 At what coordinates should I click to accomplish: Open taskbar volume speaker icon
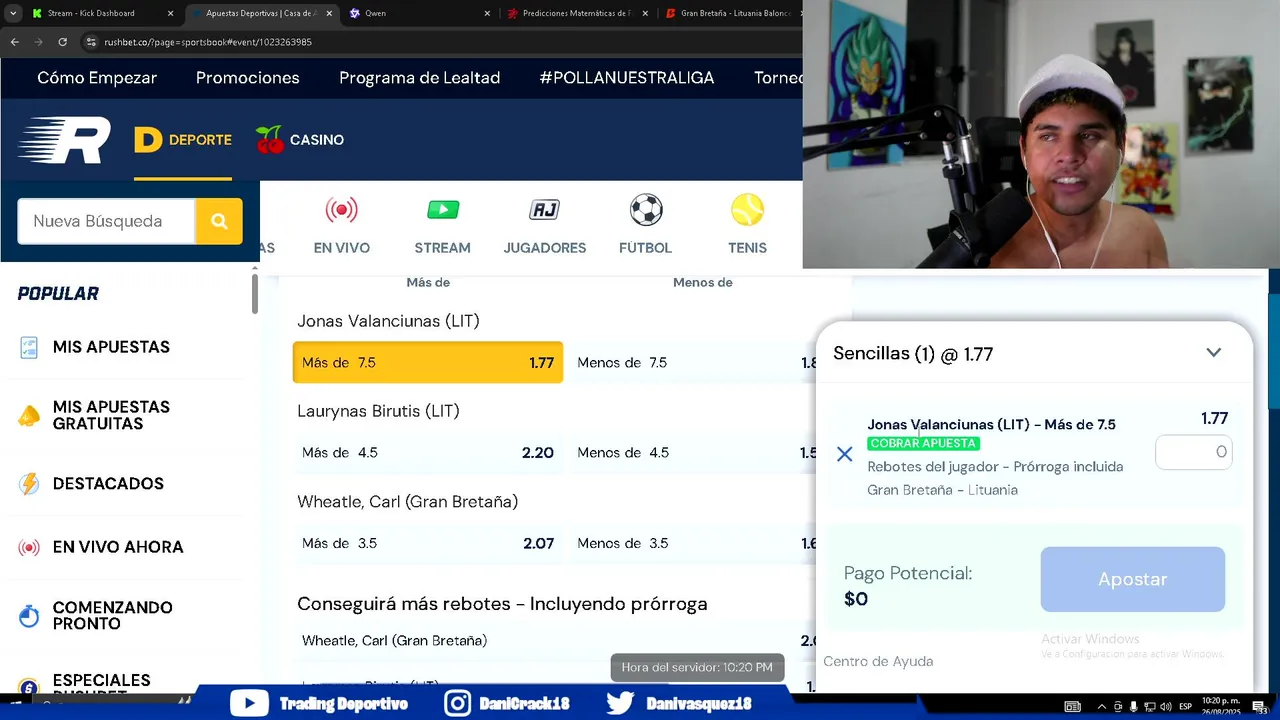tap(1166, 707)
